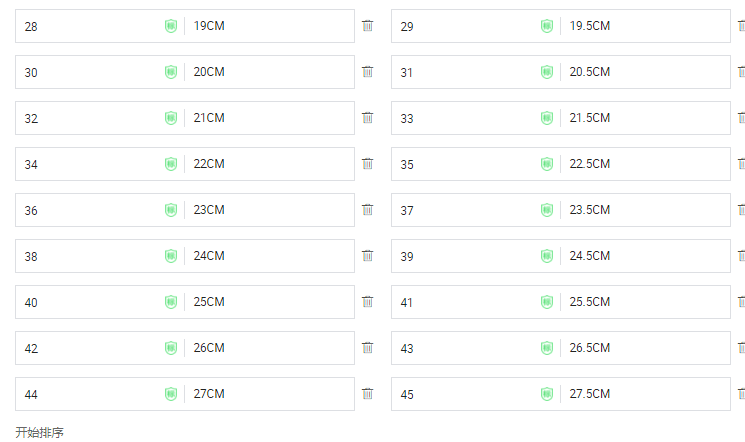Select the size field containing 41

click(465, 302)
